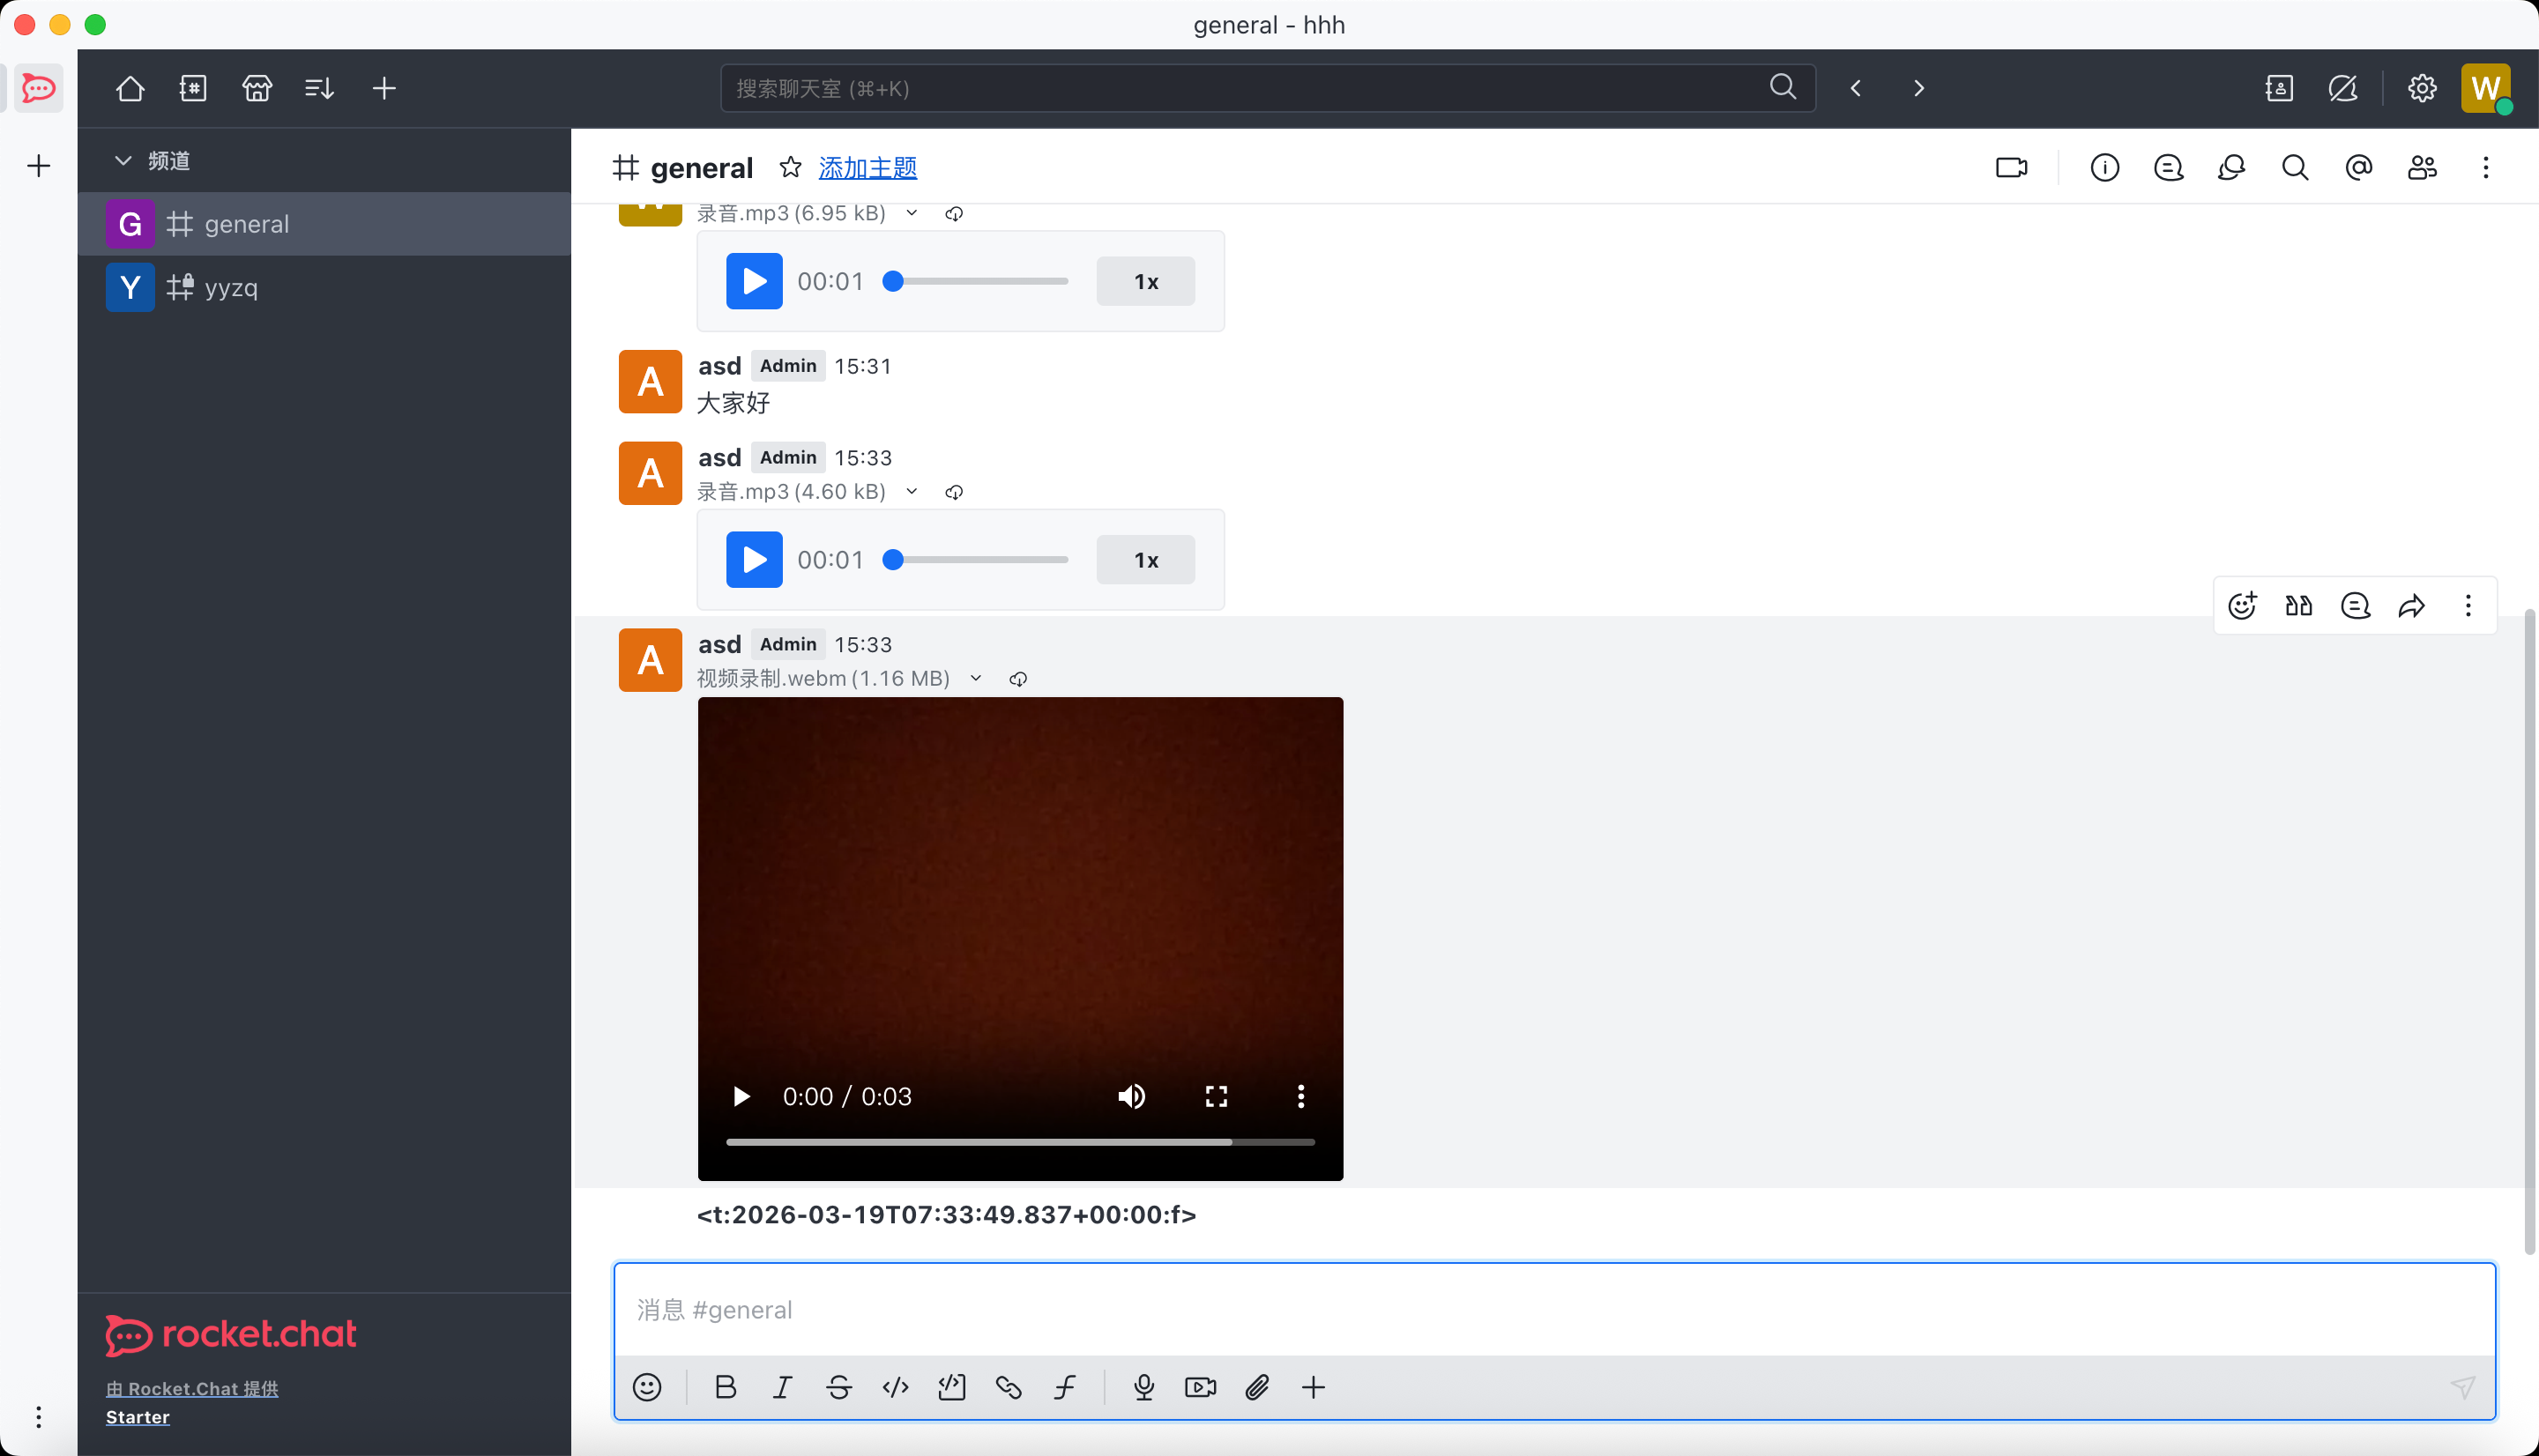The width and height of the screenshot is (2539, 1456).
Task: Toggle bold formatting in composer
Action: (x=726, y=1387)
